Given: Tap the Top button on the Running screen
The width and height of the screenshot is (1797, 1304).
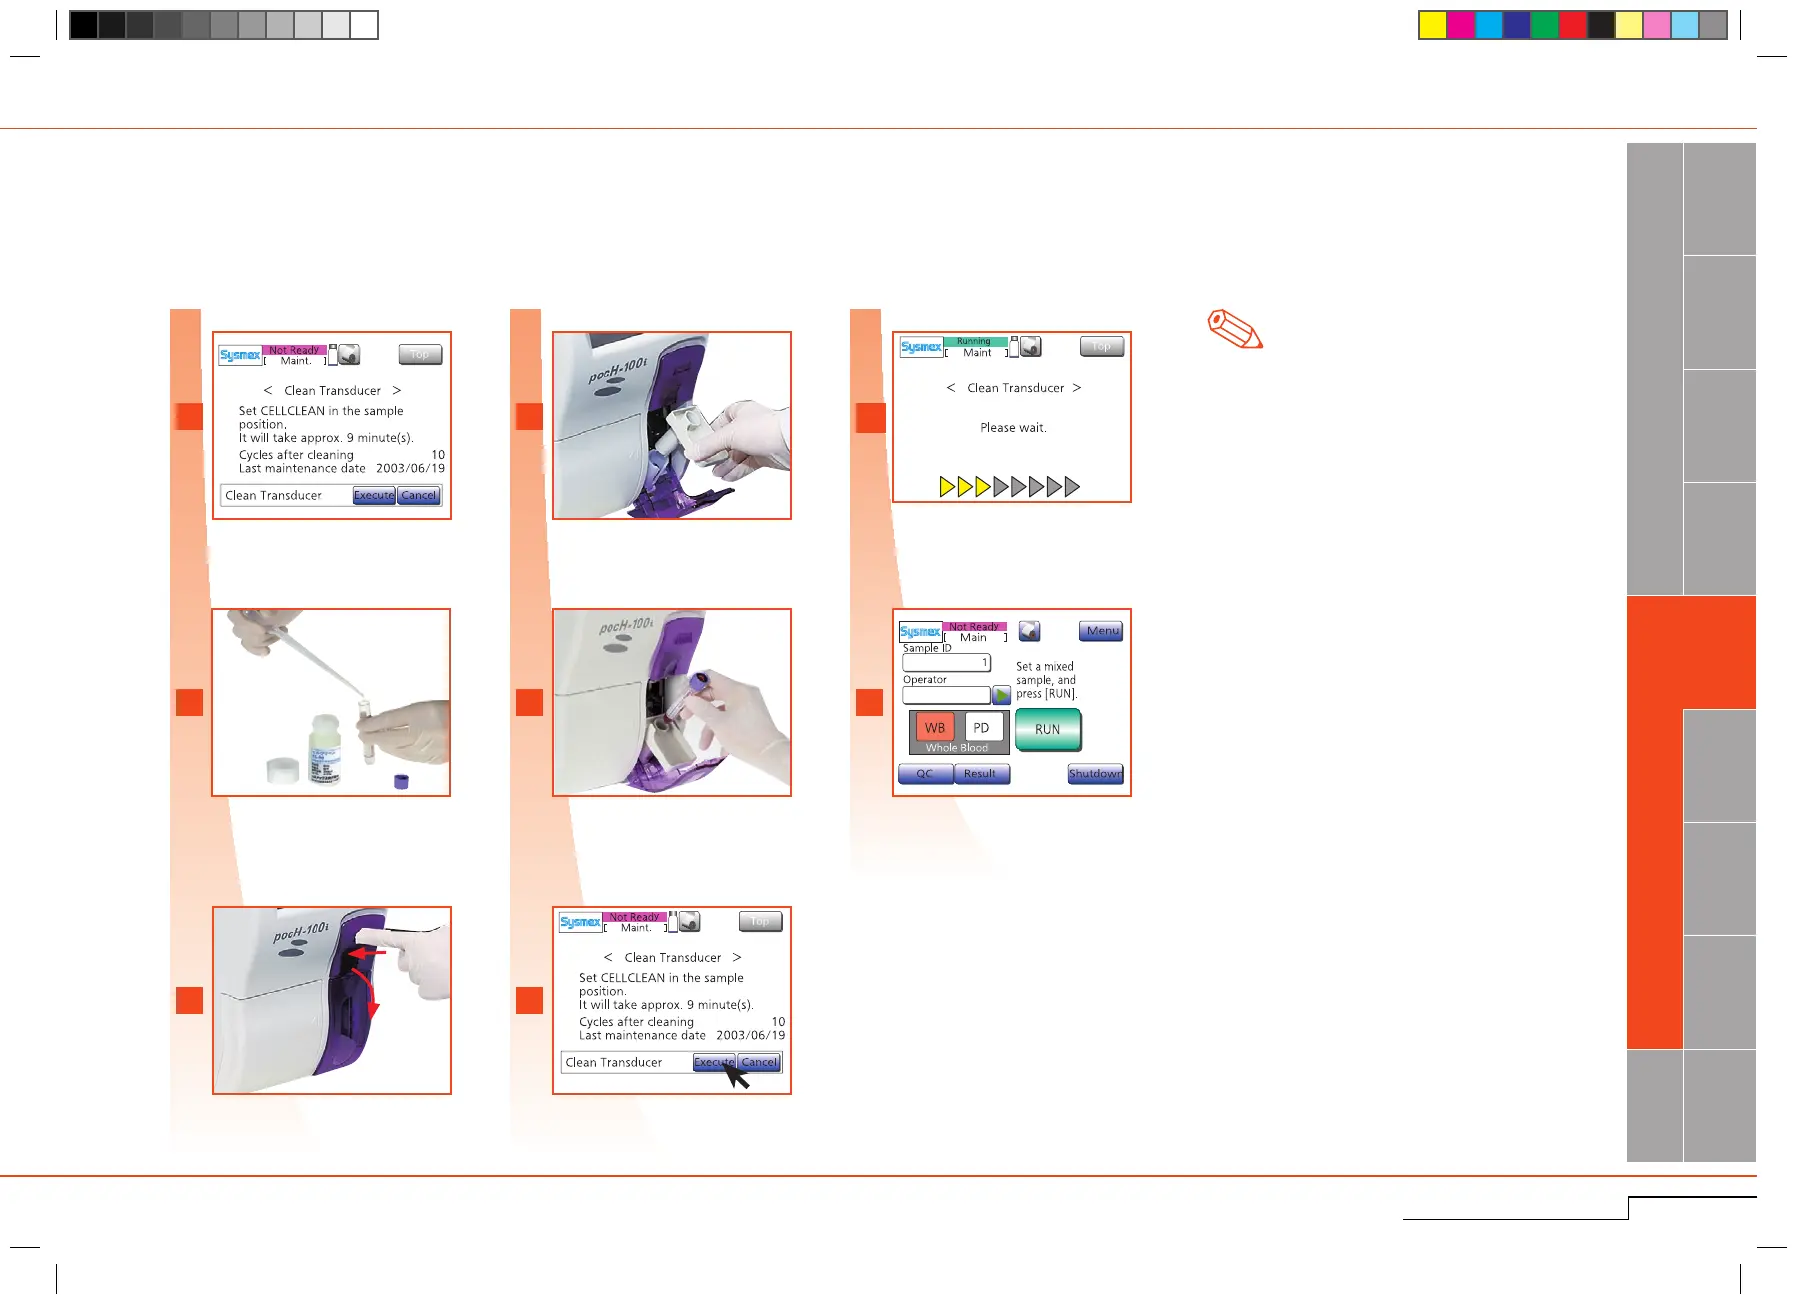Looking at the screenshot, I should point(1102,346).
